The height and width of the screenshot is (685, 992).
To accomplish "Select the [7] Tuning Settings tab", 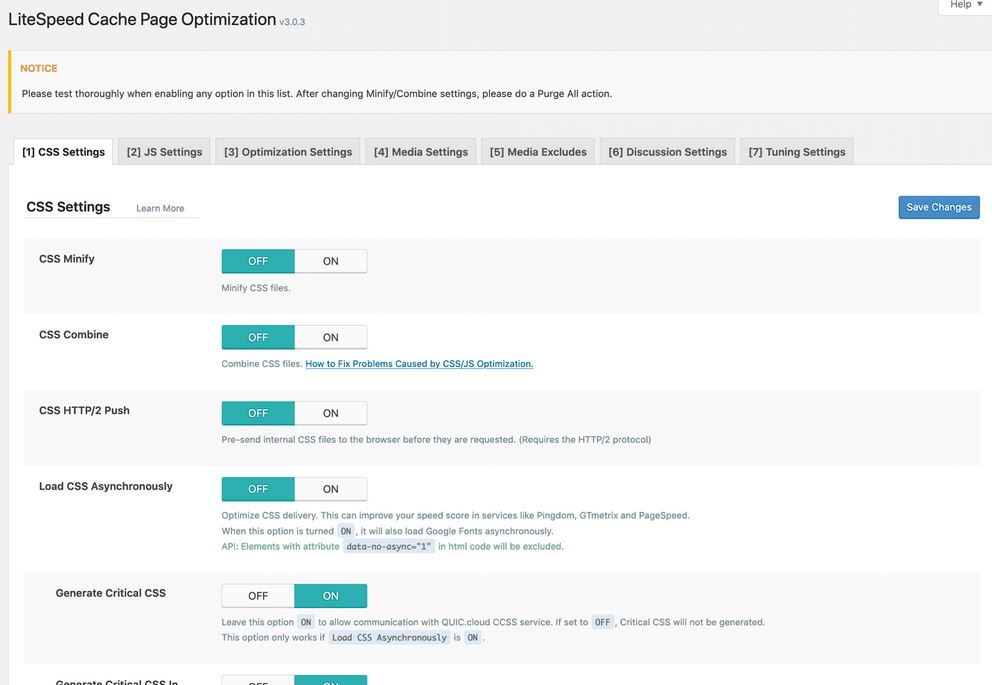I will point(797,152).
